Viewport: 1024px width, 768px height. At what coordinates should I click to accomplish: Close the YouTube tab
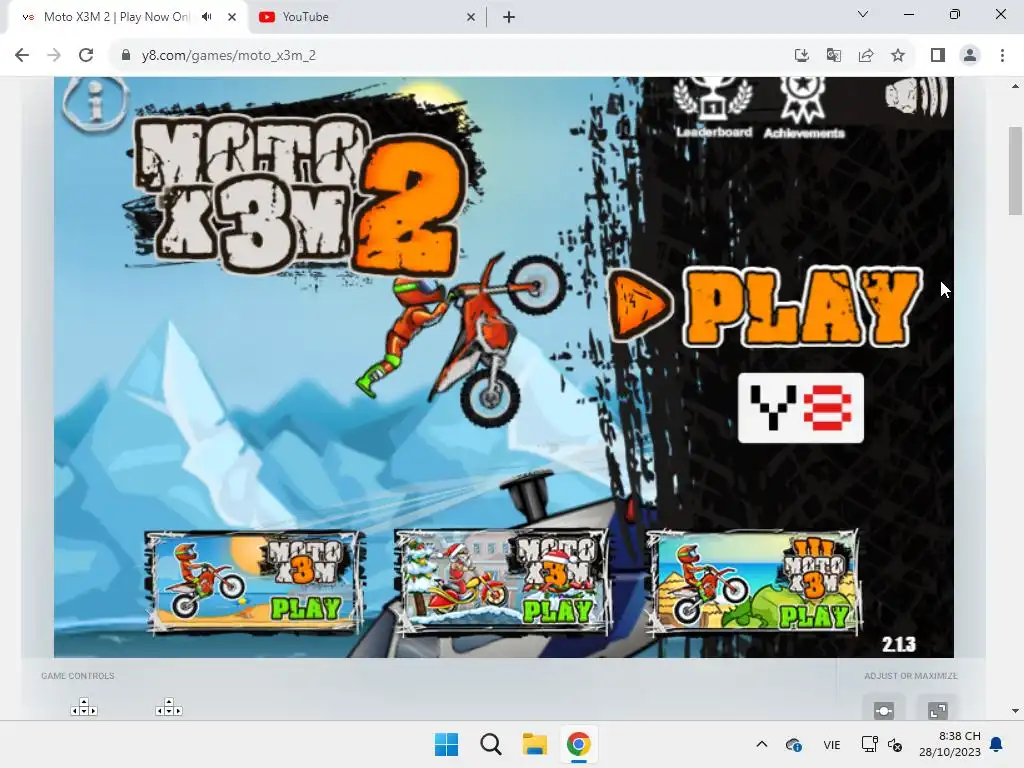point(471,18)
